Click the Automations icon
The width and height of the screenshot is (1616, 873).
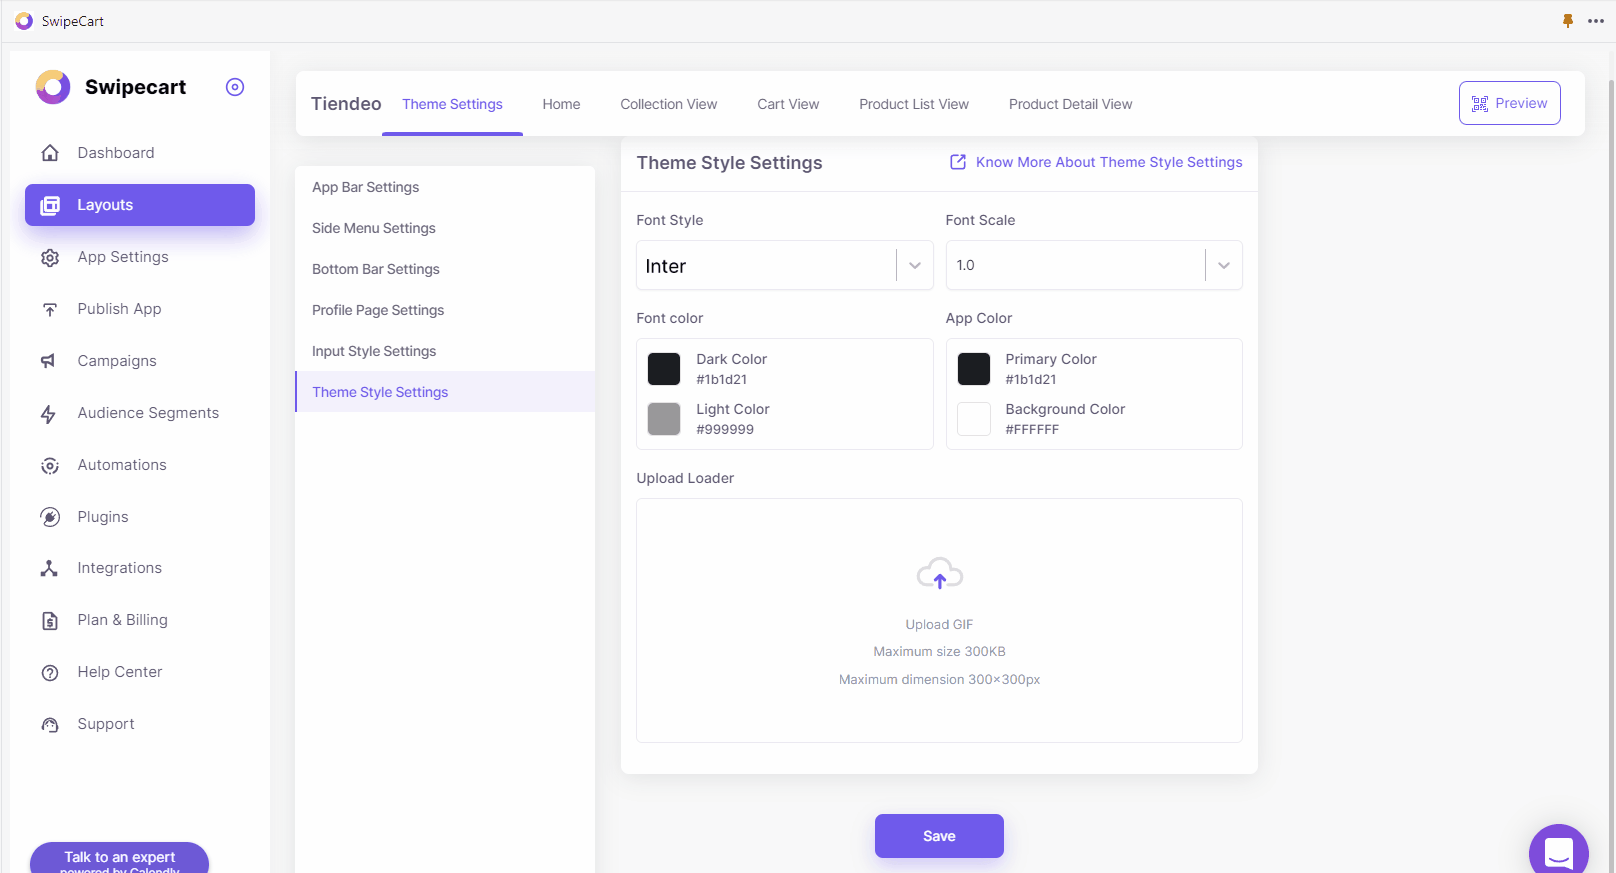coord(50,465)
